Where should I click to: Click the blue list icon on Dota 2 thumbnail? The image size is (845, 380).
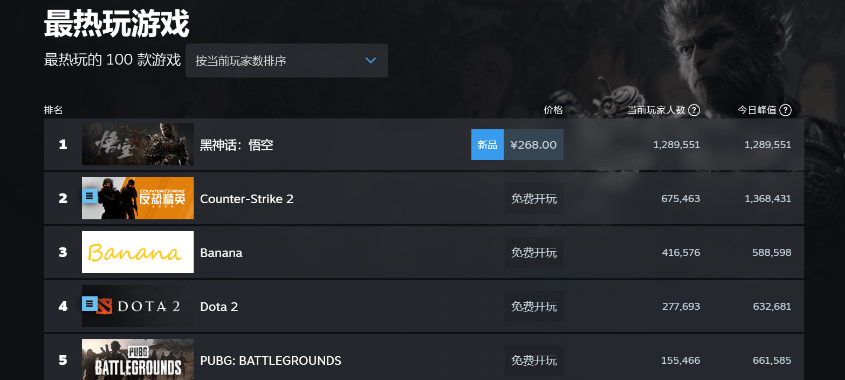coord(90,304)
